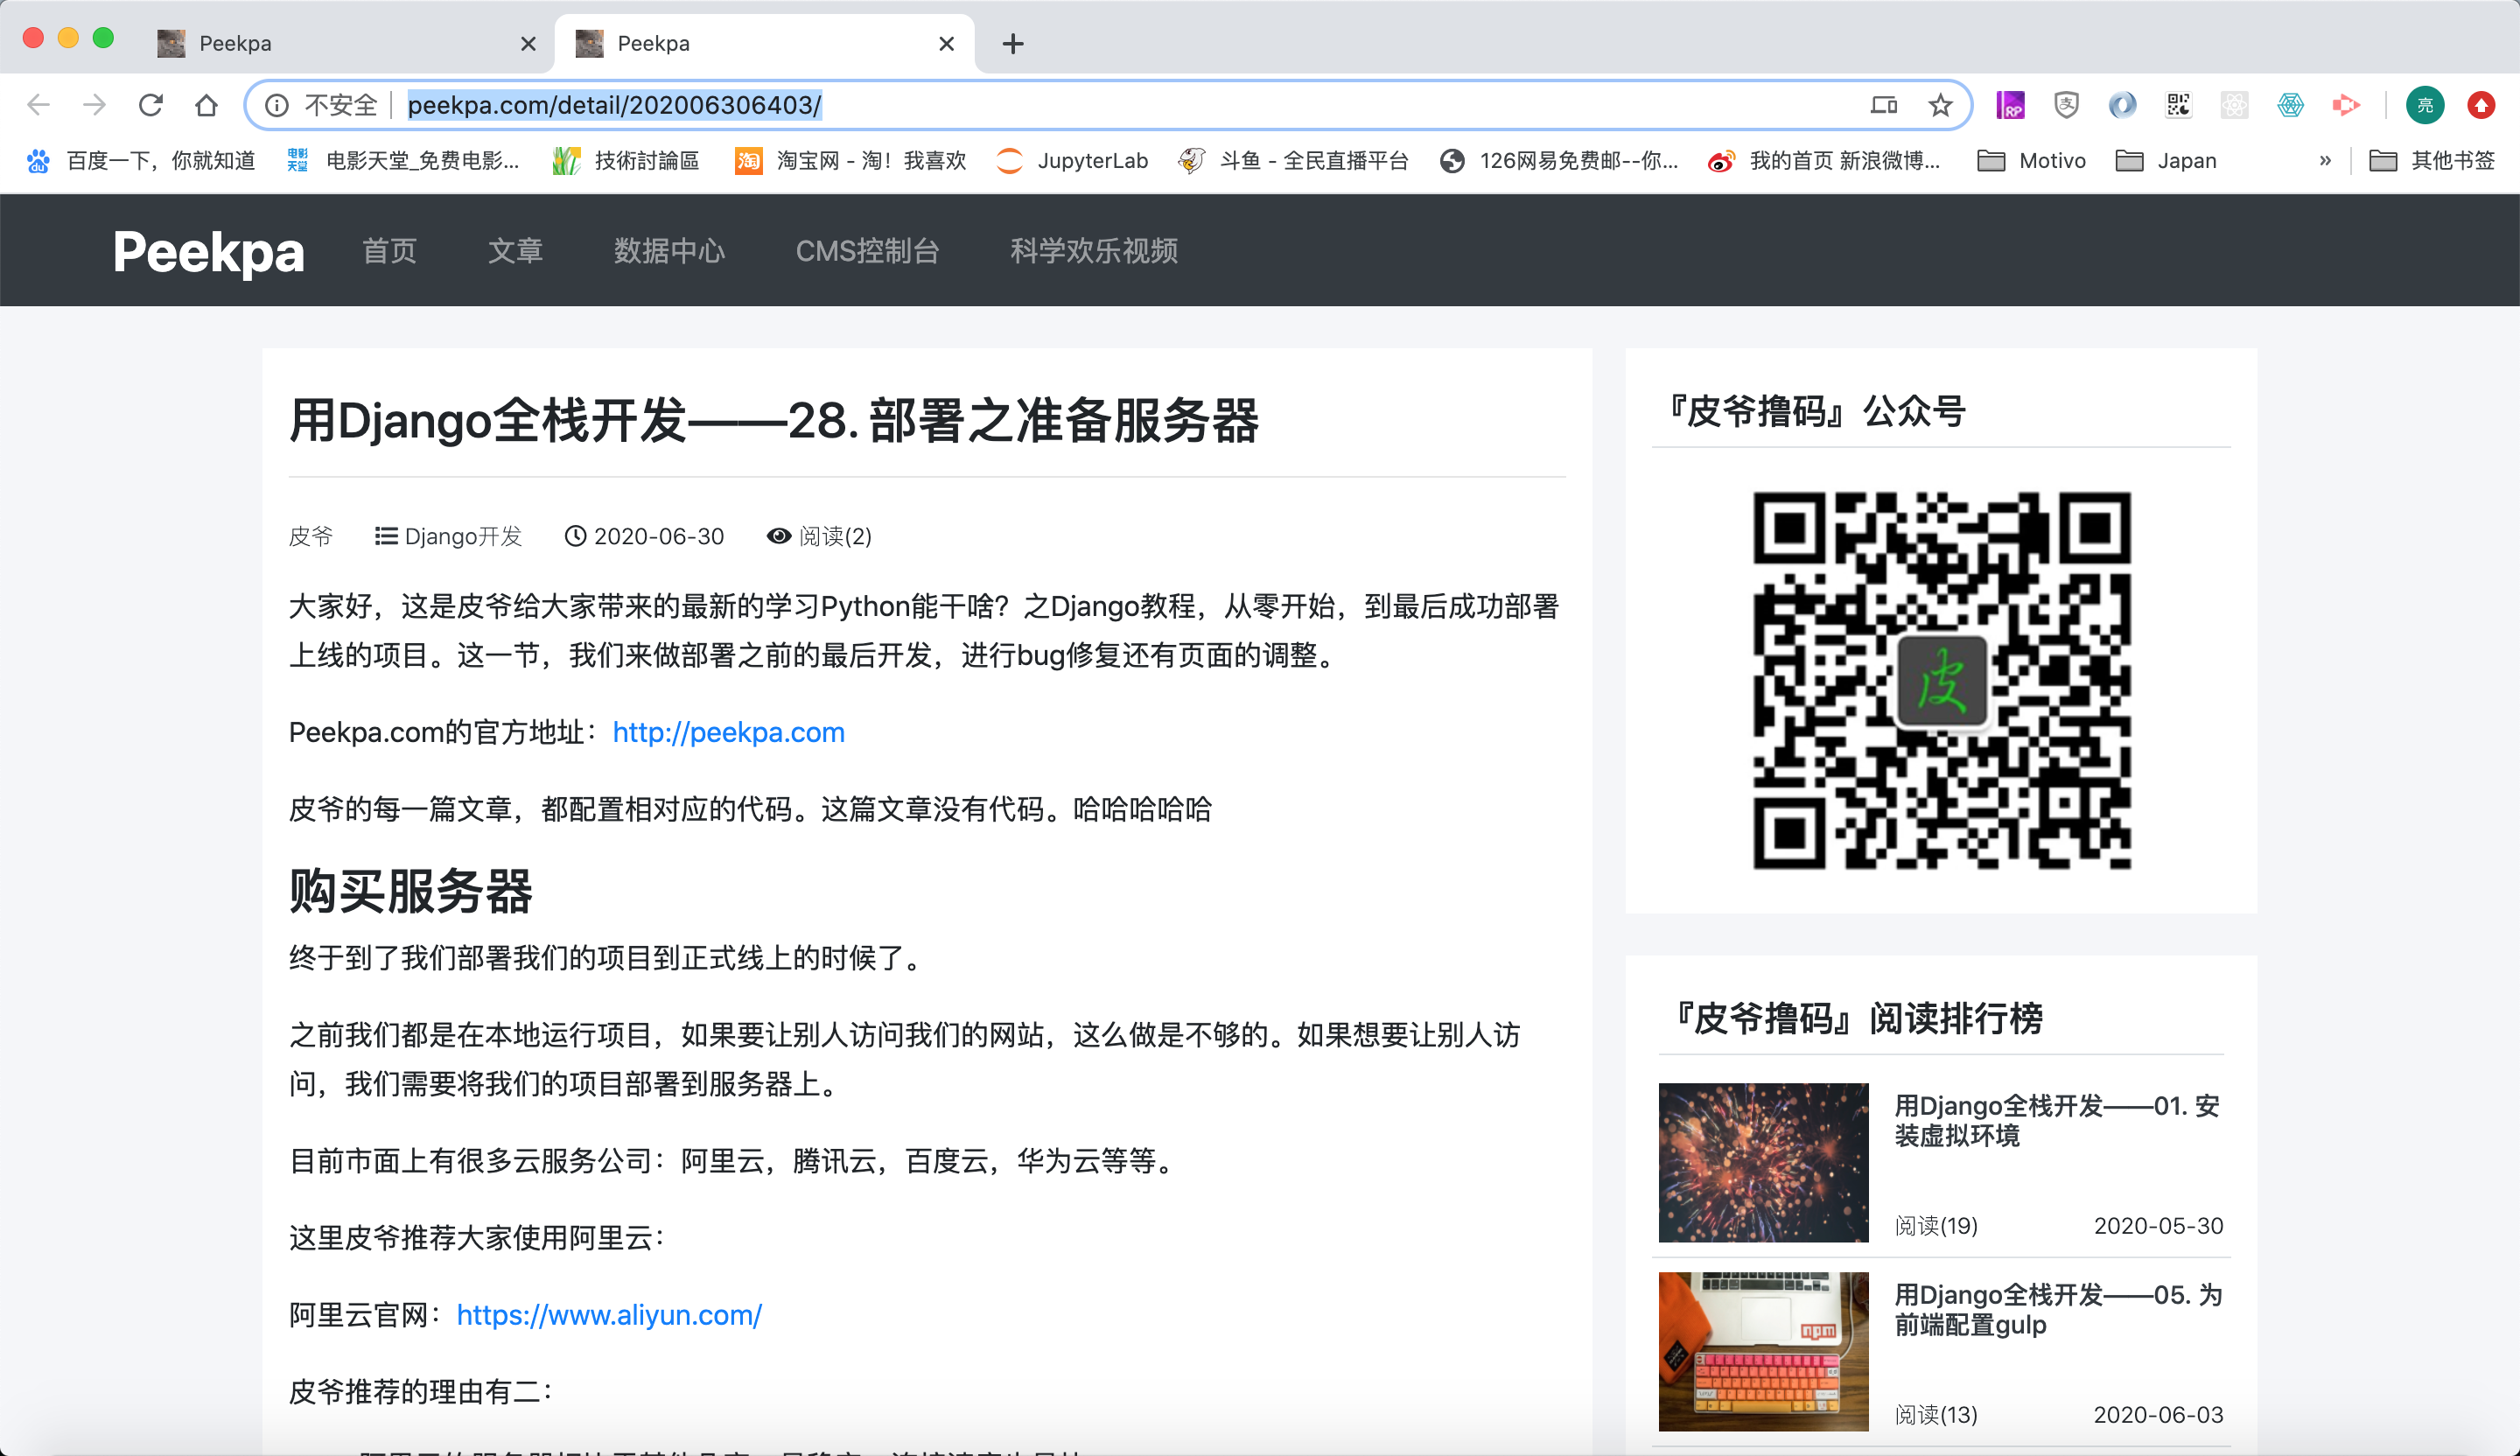Click the Alipay security shield extension

point(2066,104)
